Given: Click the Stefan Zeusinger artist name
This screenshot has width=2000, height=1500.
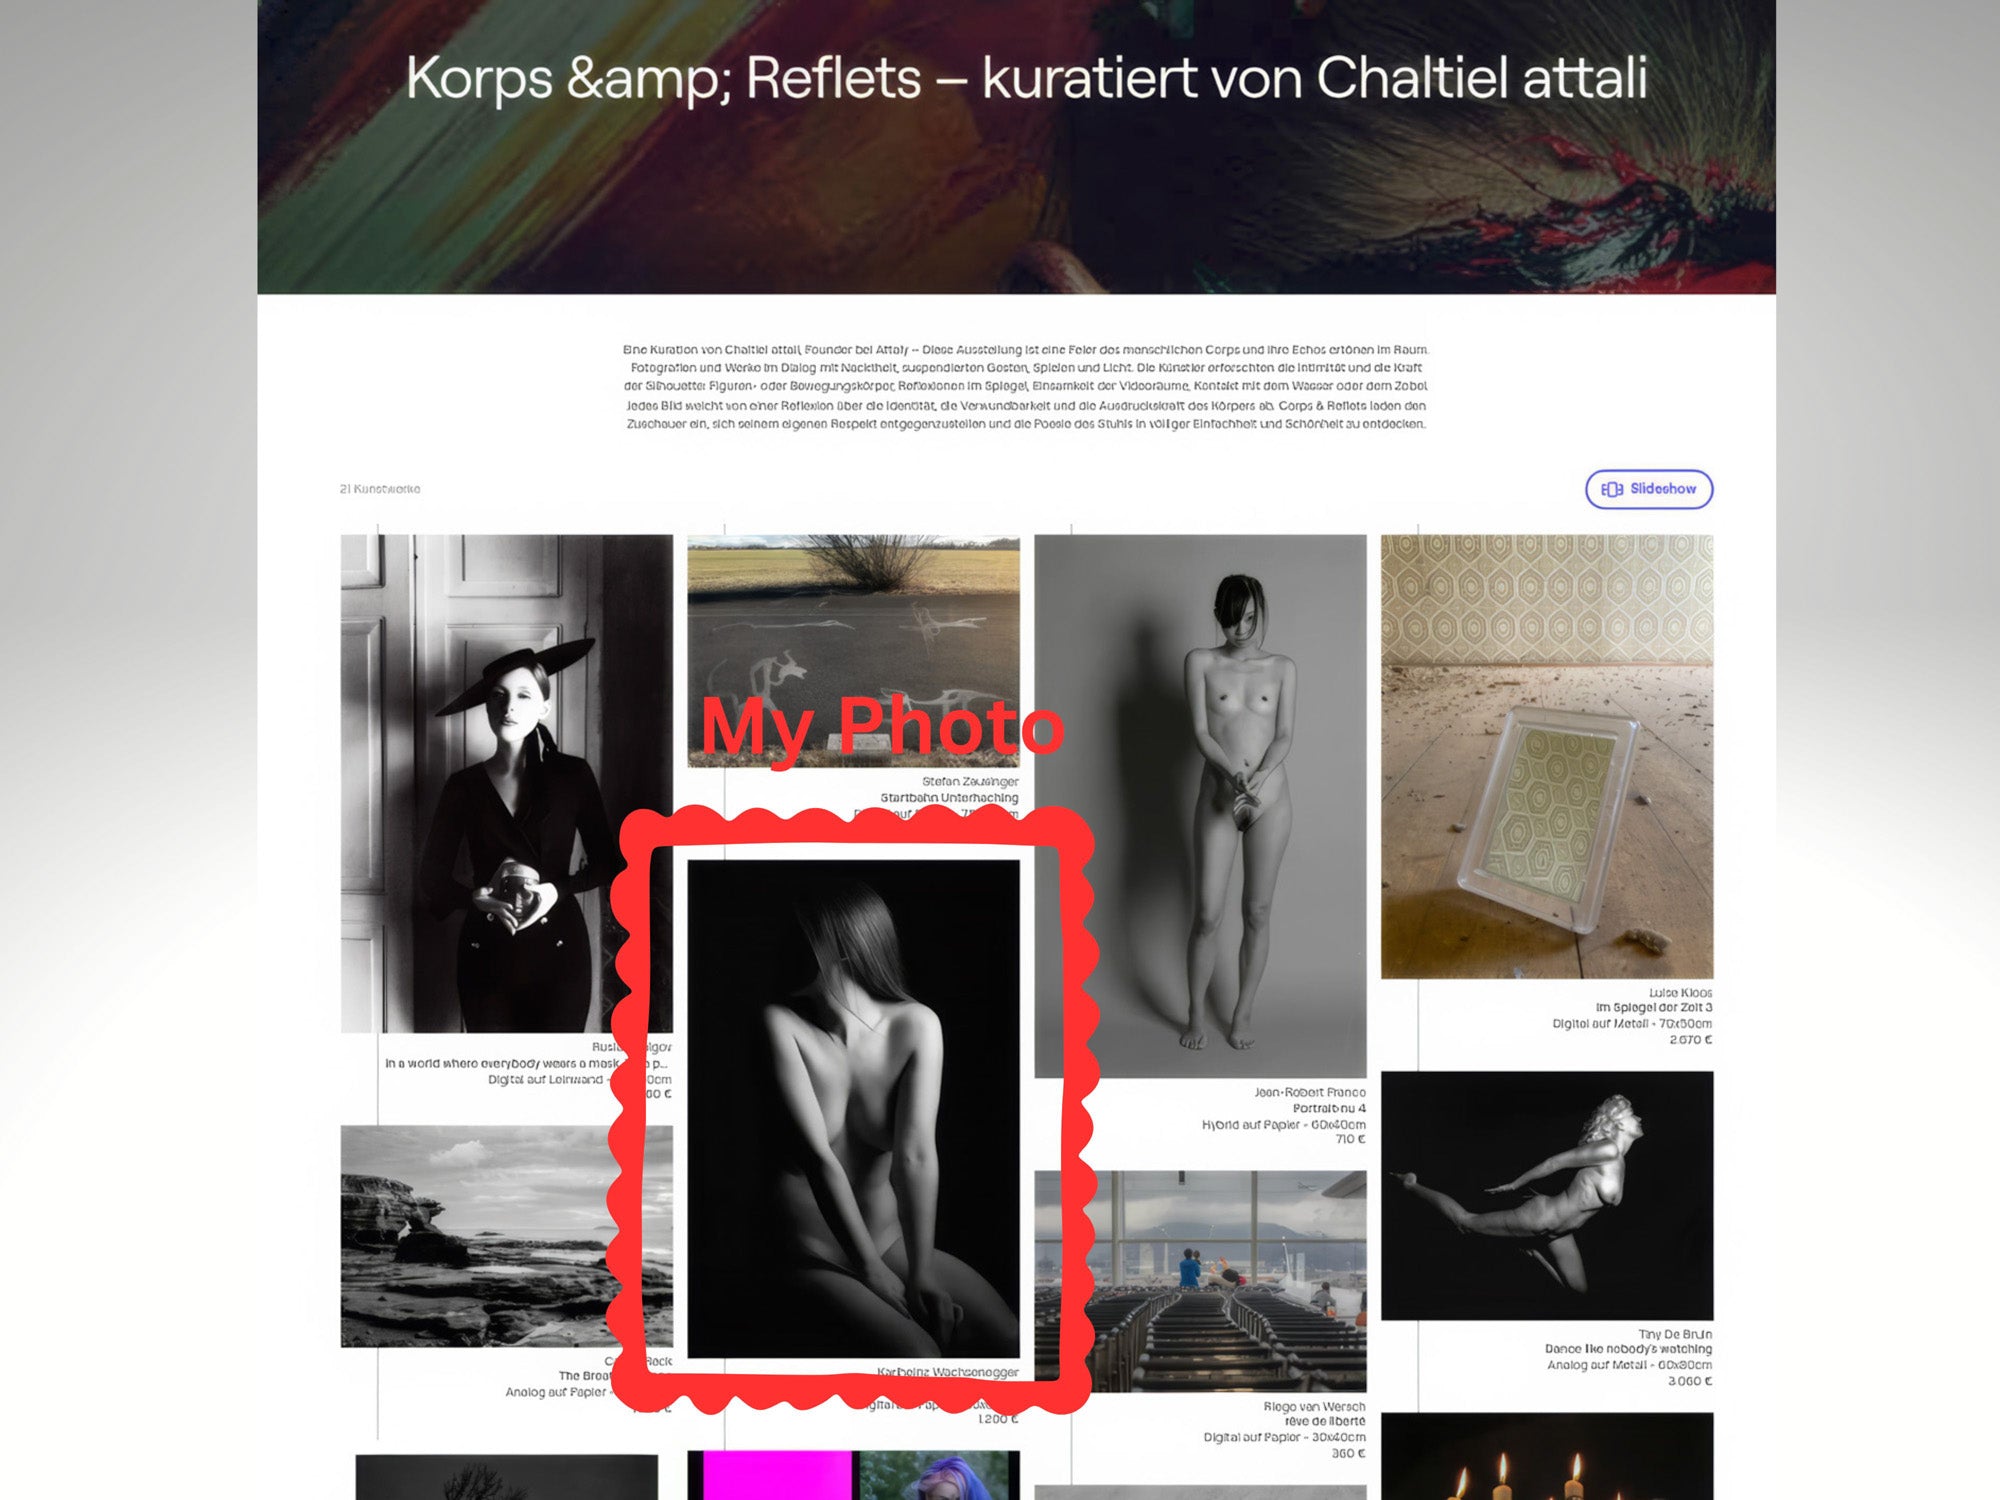Looking at the screenshot, I should pyautogui.click(x=970, y=782).
